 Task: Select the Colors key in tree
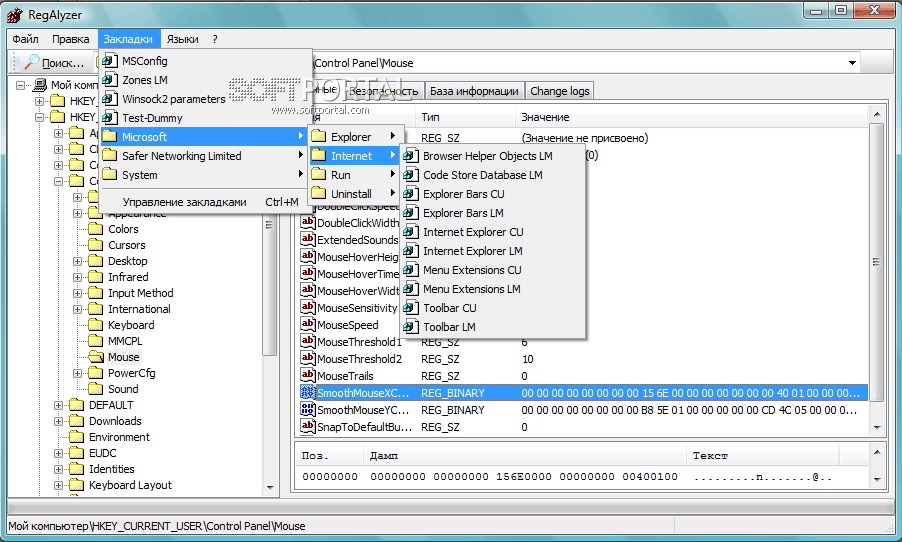(x=123, y=229)
